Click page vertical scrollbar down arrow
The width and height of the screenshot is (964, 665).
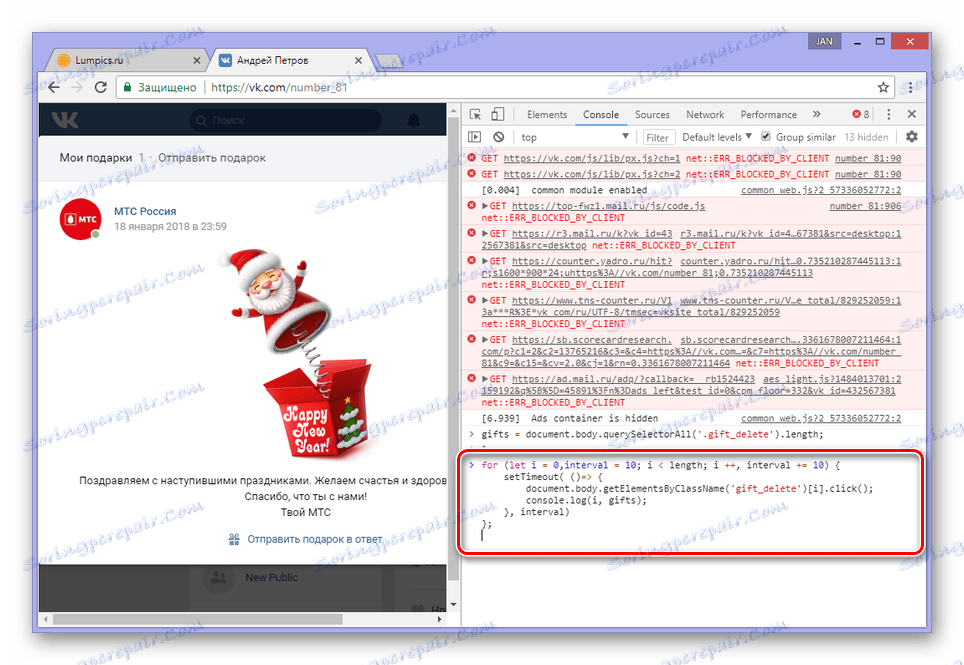[x=454, y=604]
